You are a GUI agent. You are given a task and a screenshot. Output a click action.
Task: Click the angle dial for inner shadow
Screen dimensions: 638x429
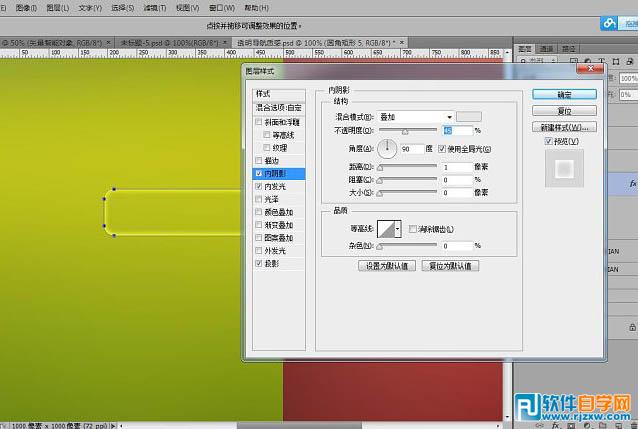coord(387,149)
